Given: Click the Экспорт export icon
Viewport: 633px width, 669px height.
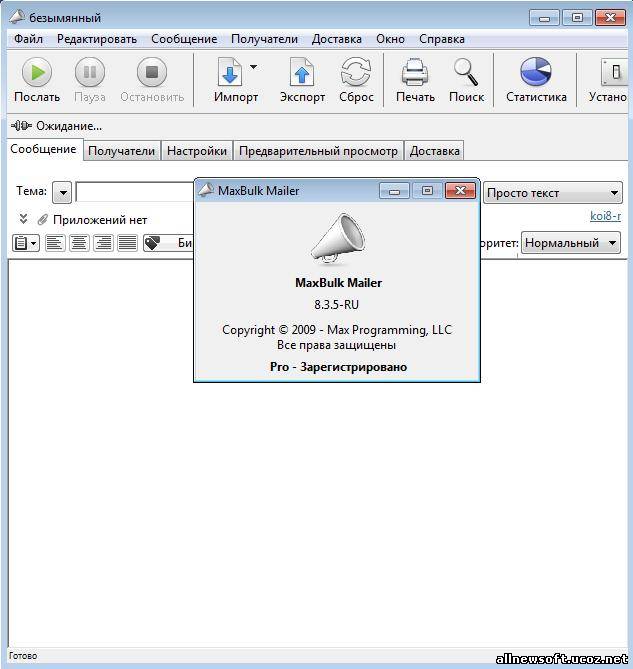Looking at the screenshot, I should 302,72.
